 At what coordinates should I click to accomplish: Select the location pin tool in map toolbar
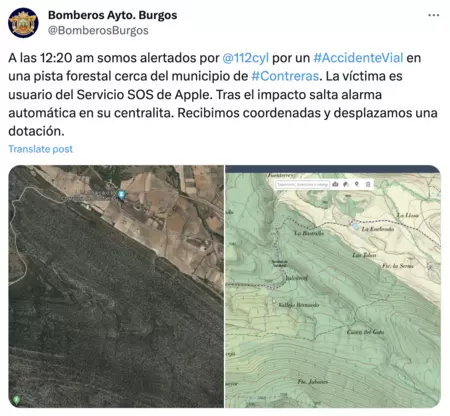[x=357, y=184]
